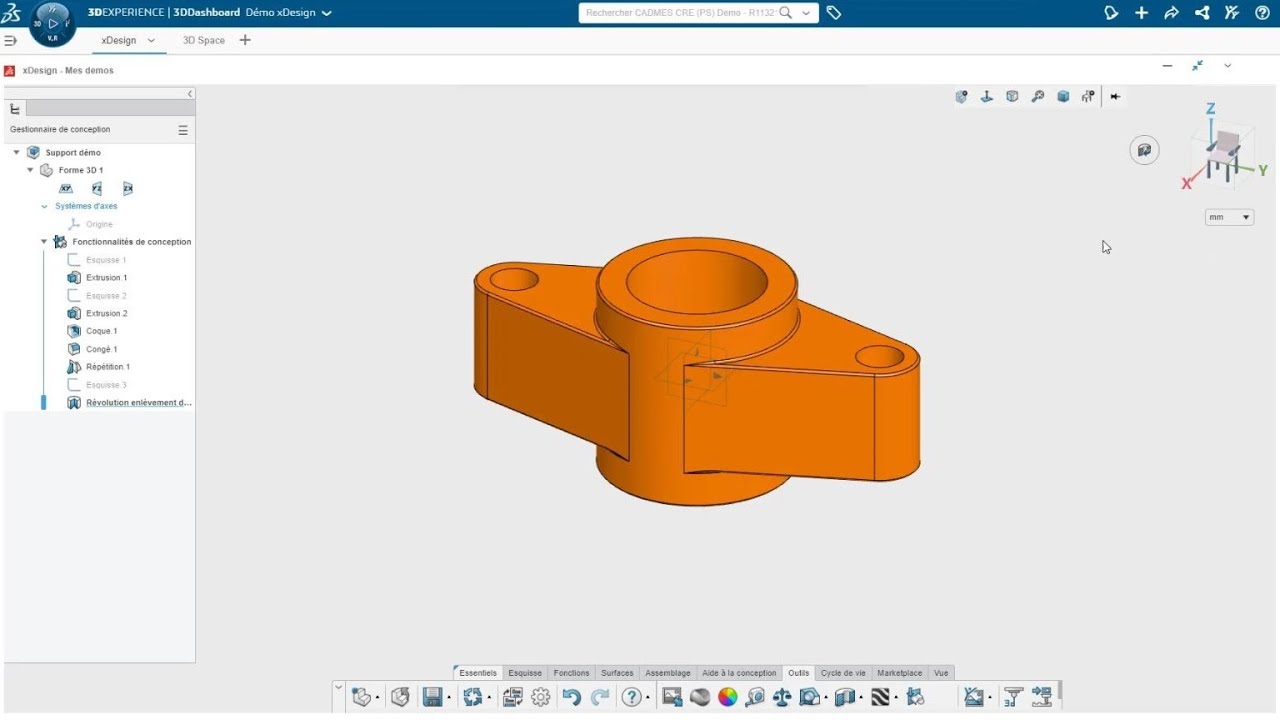Collapse the design manager side panel
The height and width of the screenshot is (720, 1280).
tap(190, 94)
